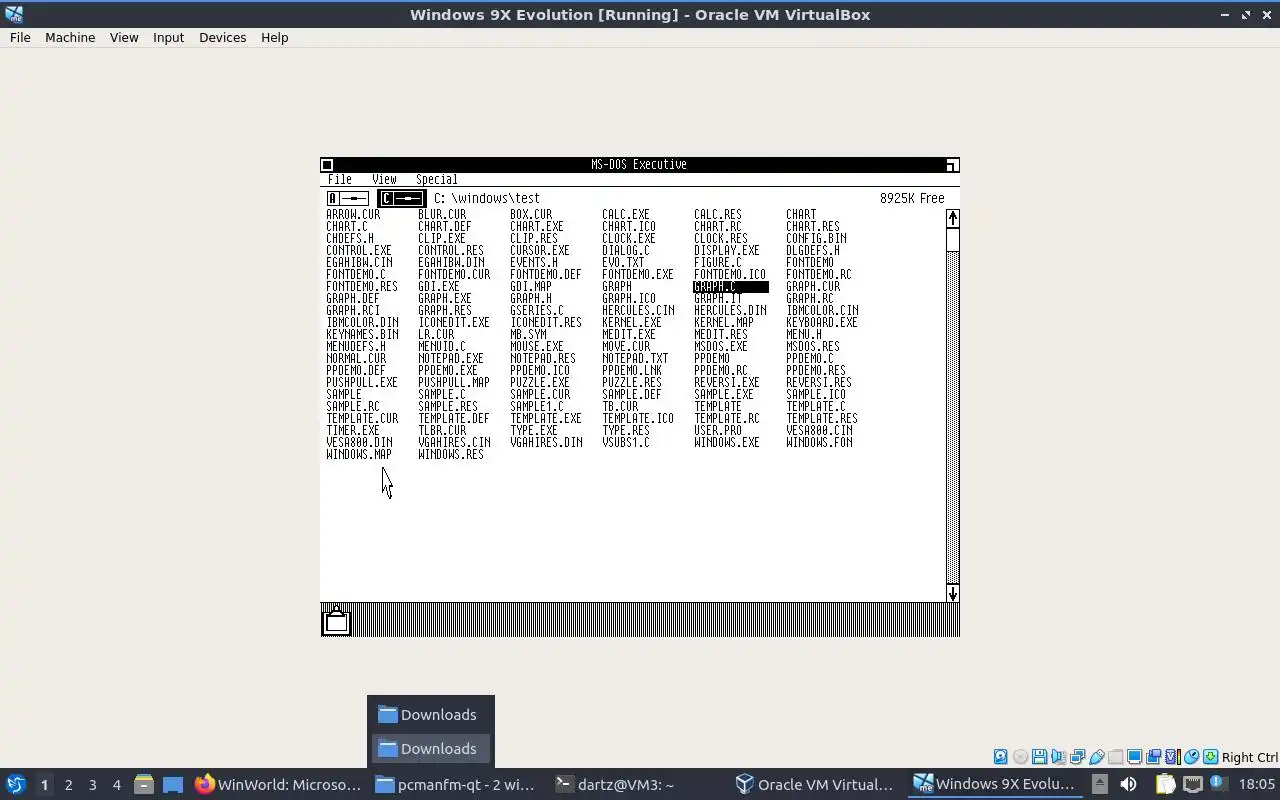
Task: Click VirtualBox CPU execution indicator
Action: click(x=1172, y=757)
